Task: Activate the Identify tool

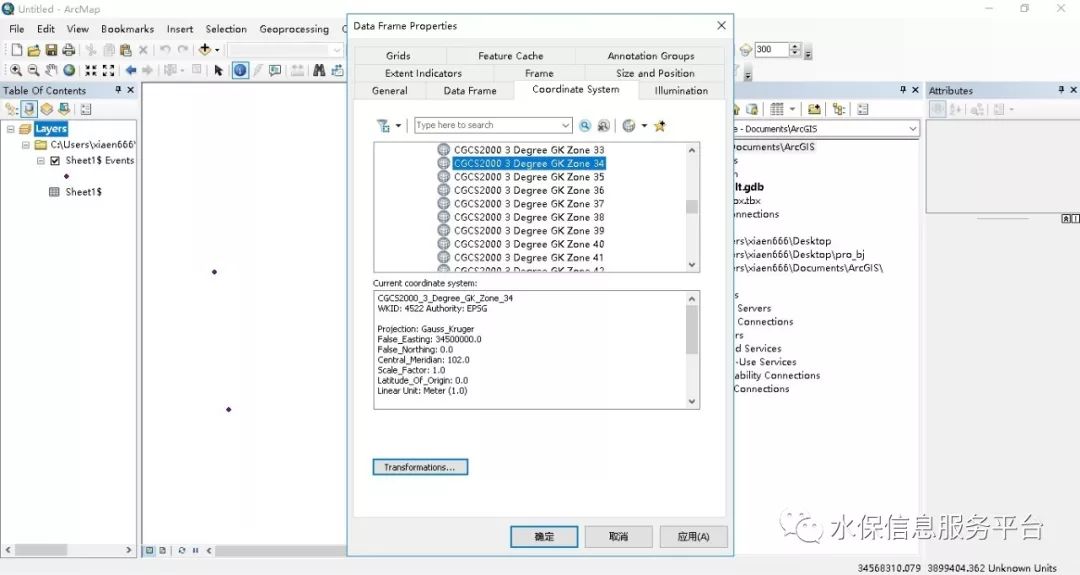Action: click(240, 70)
